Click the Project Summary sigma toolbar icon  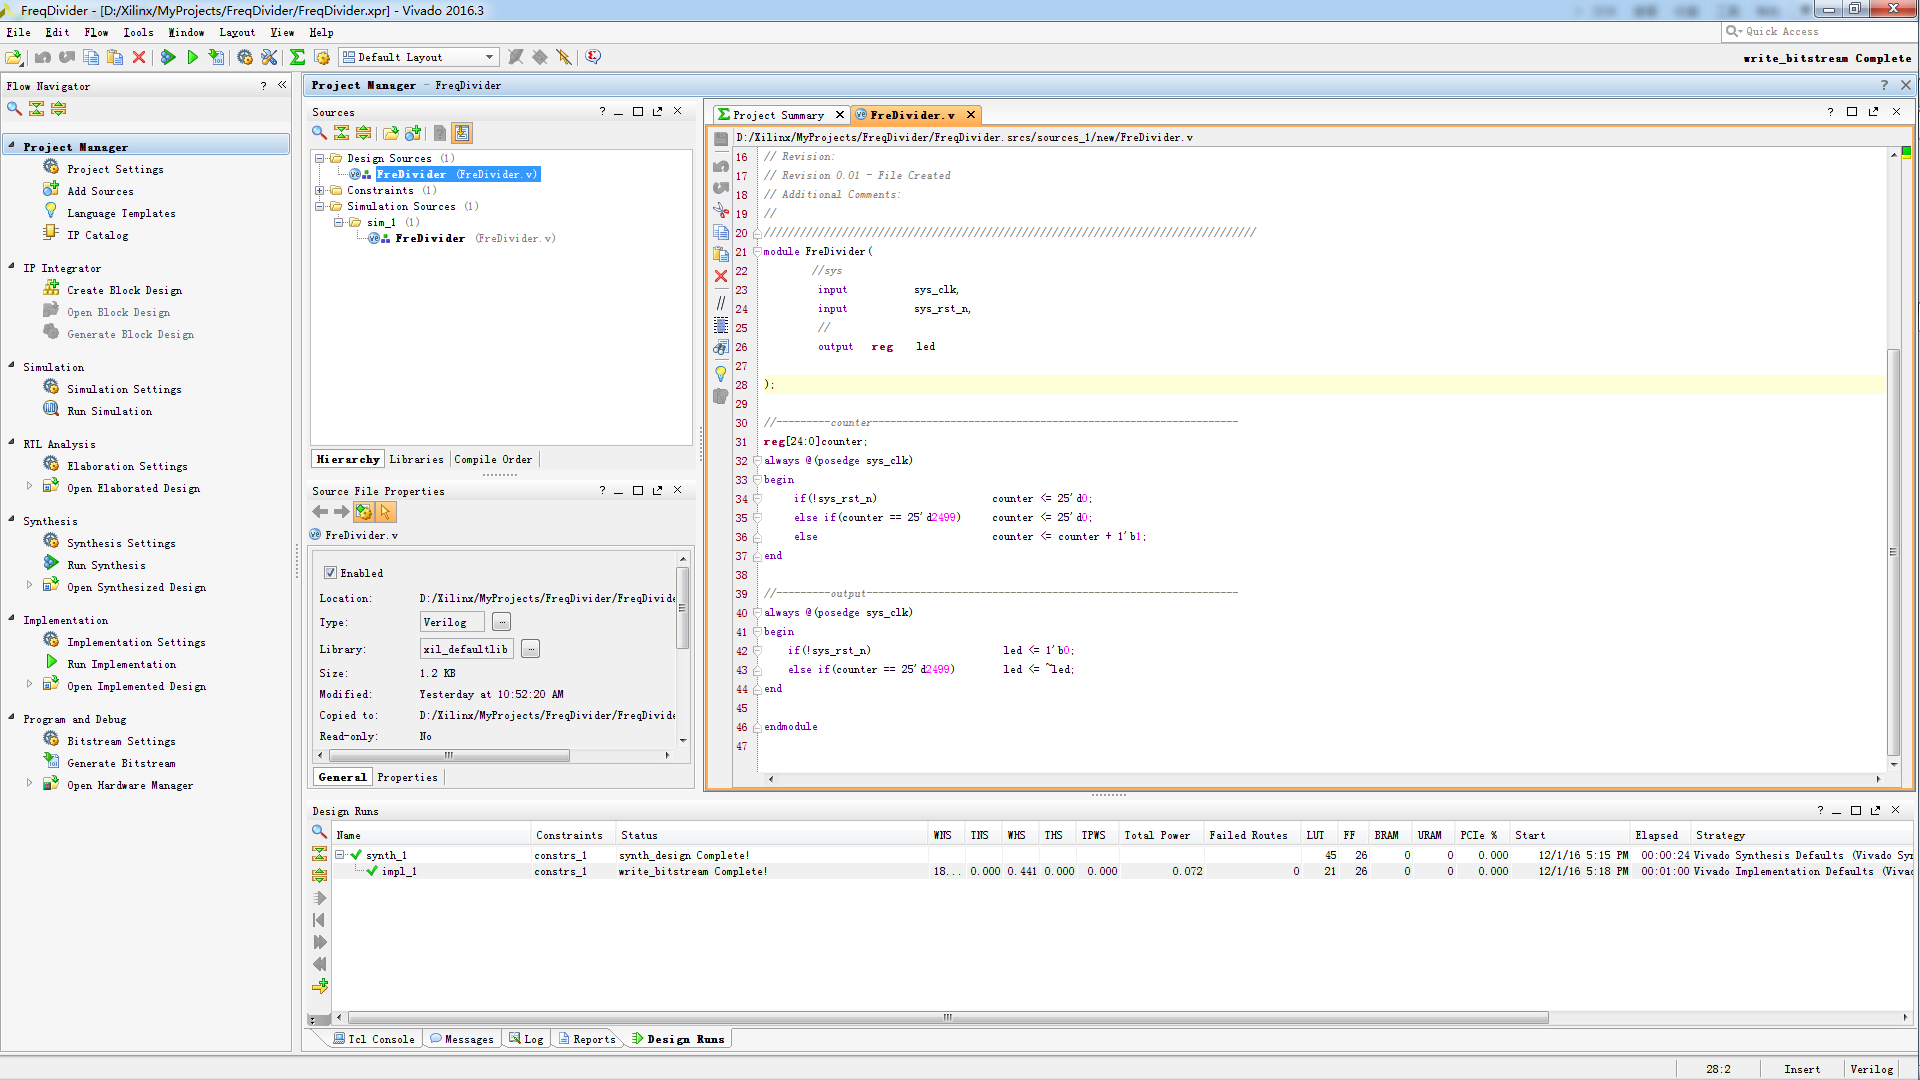point(297,58)
